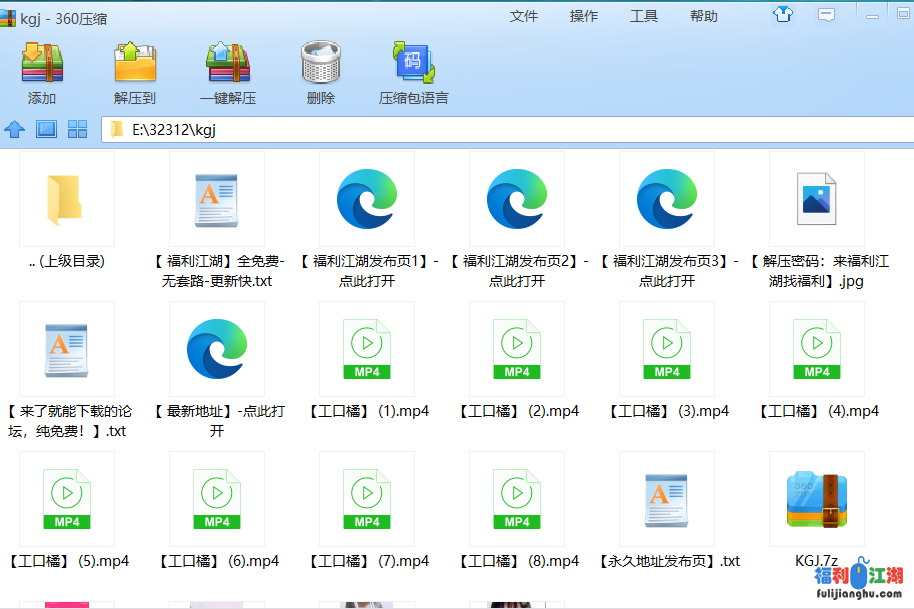Navigate up using the blue arrow icon
The height and width of the screenshot is (609, 914).
(14, 129)
